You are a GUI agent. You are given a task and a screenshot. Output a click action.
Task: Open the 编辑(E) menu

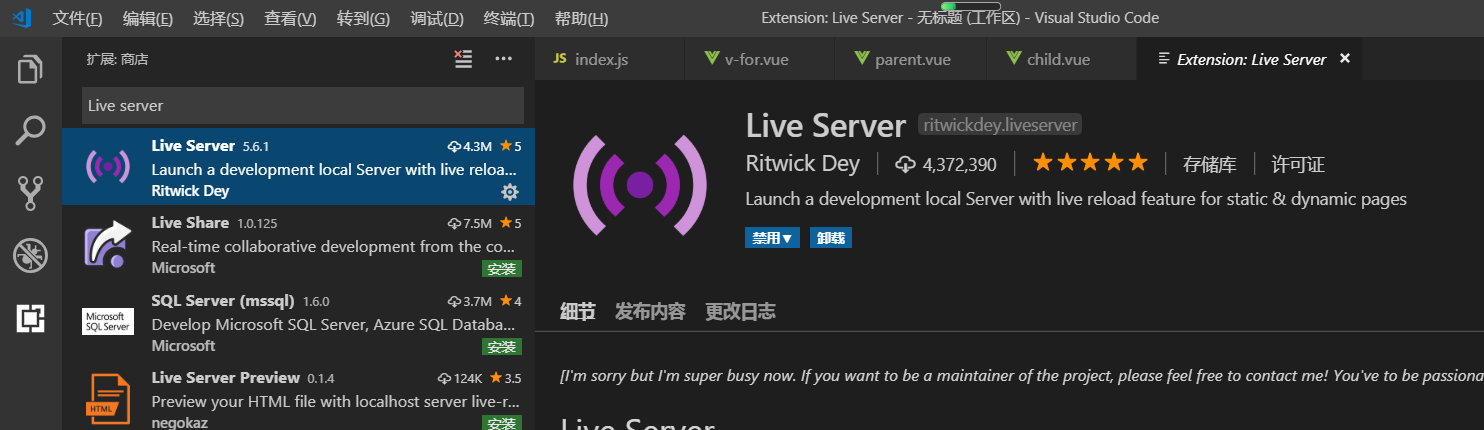[x=148, y=18]
